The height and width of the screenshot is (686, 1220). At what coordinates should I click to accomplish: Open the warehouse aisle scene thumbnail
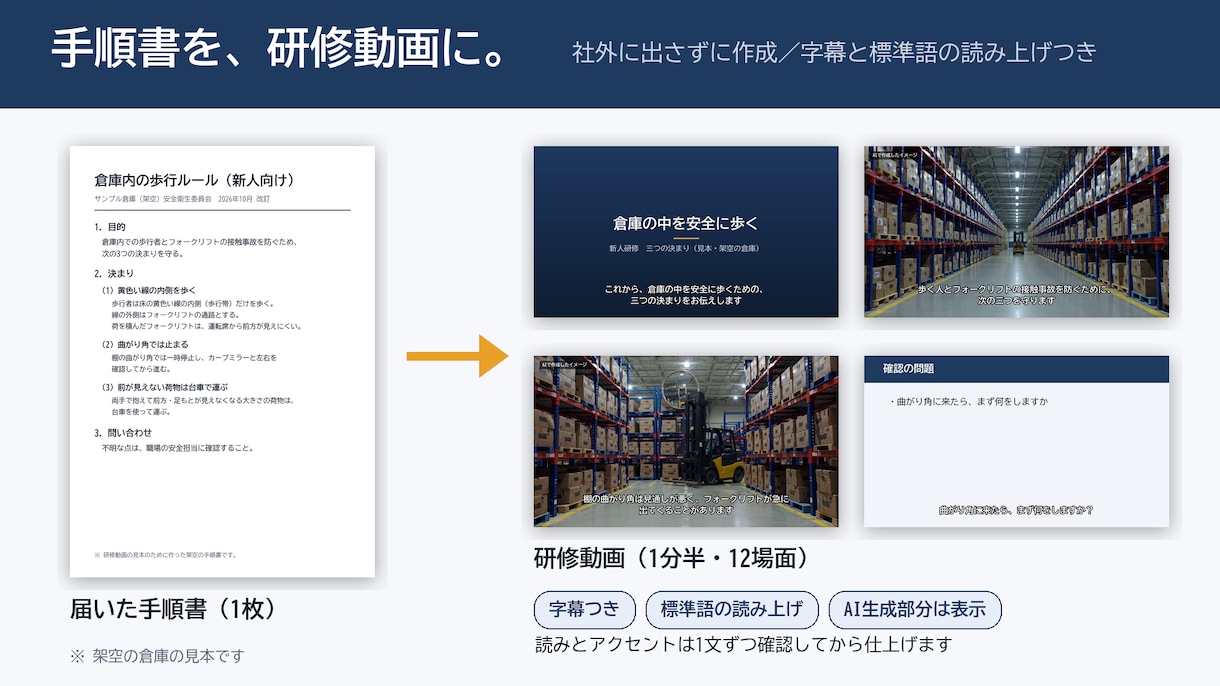pyautogui.click(x=1016, y=232)
